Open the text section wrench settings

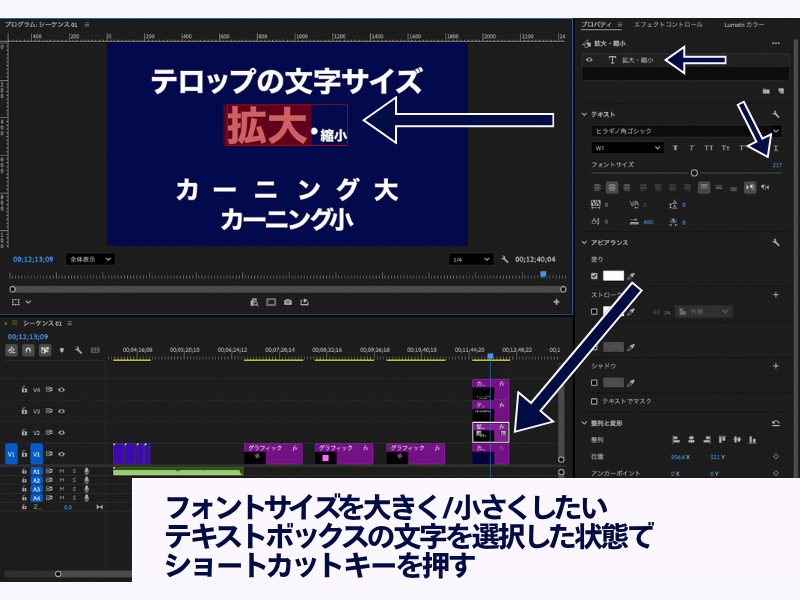point(775,115)
